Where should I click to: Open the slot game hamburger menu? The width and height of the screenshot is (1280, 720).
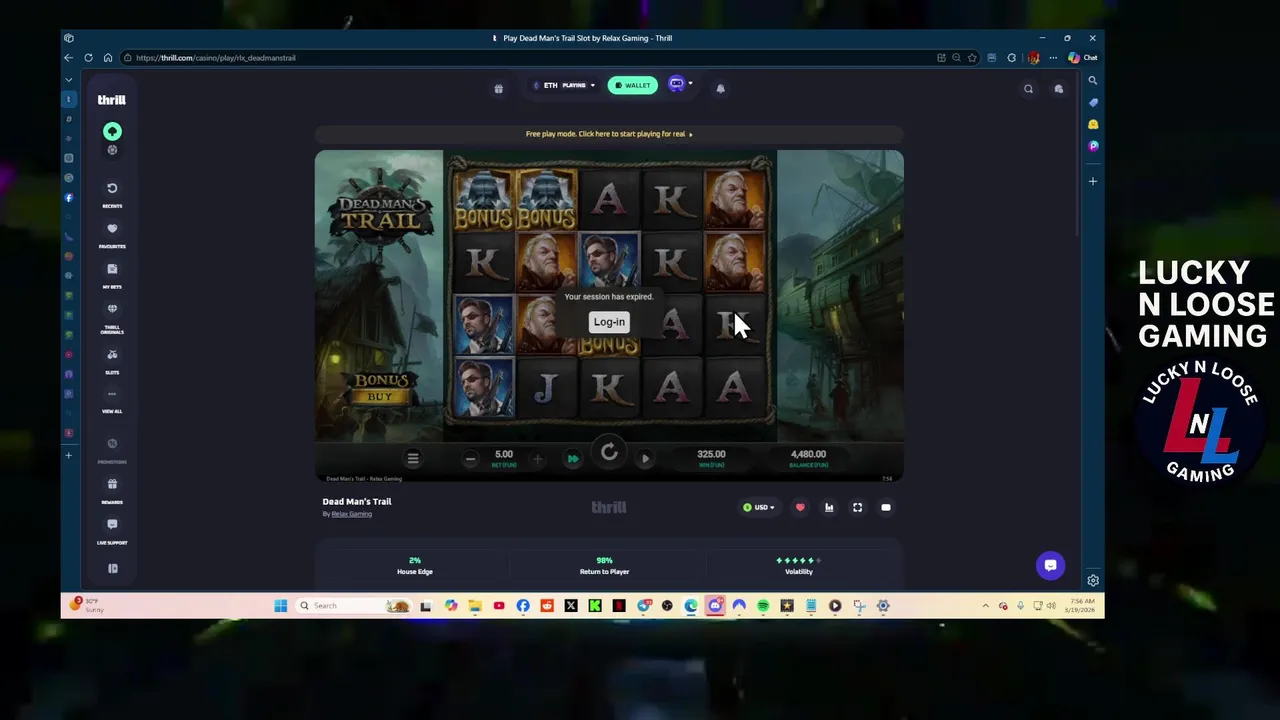[412, 458]
